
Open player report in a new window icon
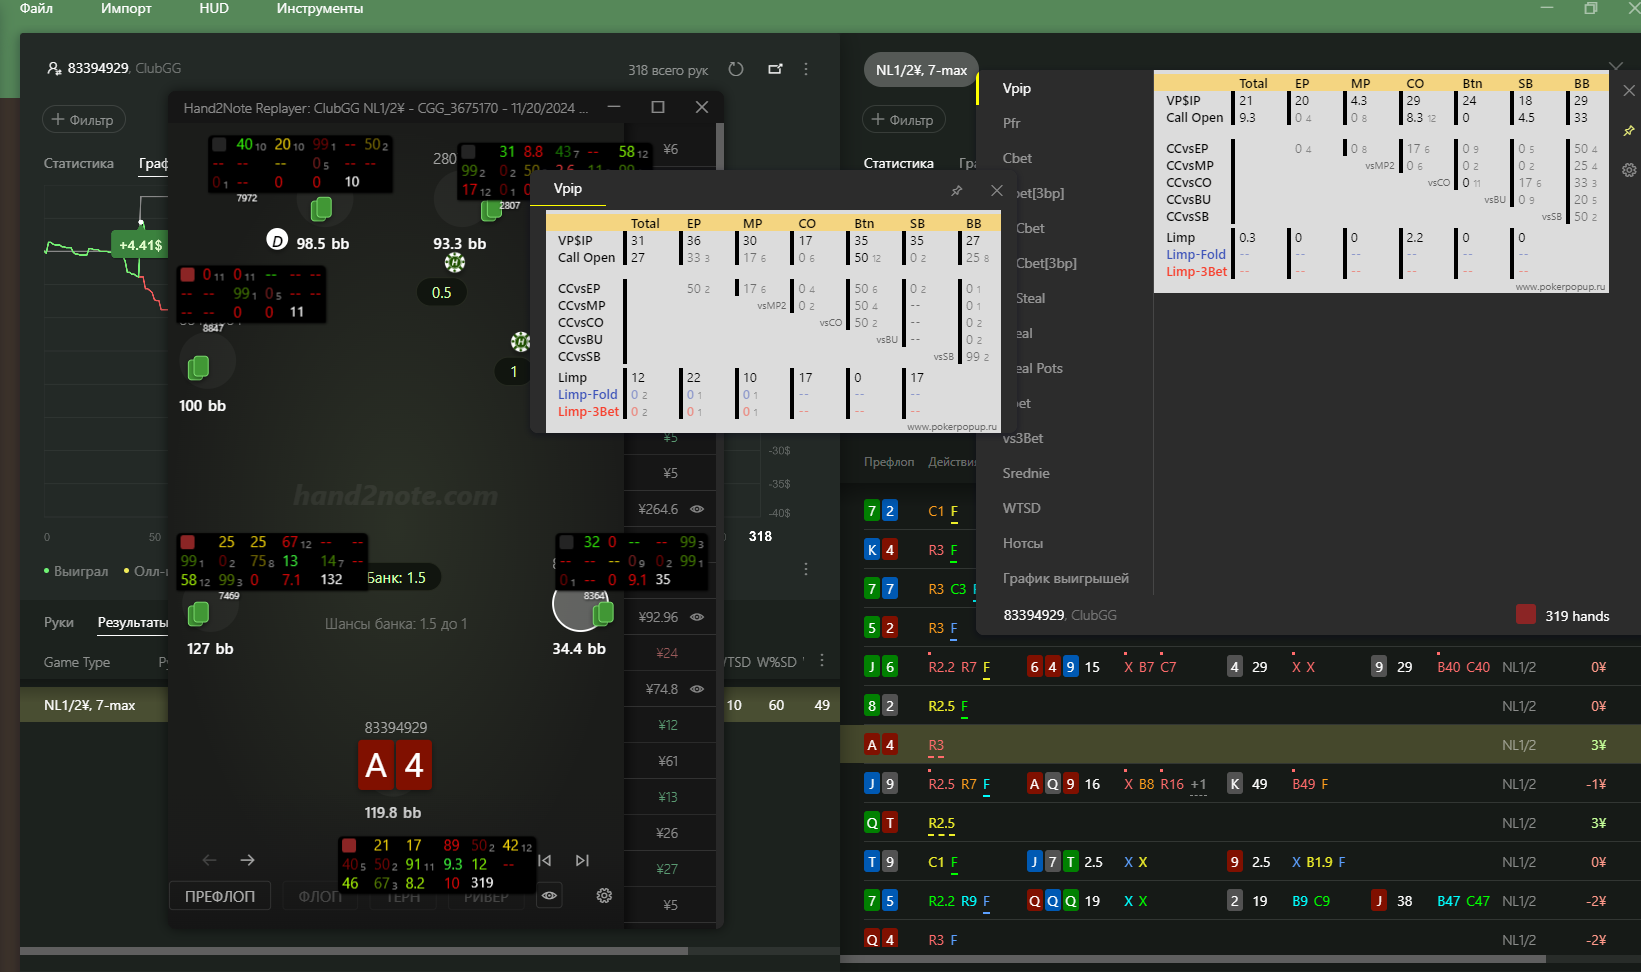point(775,69)
